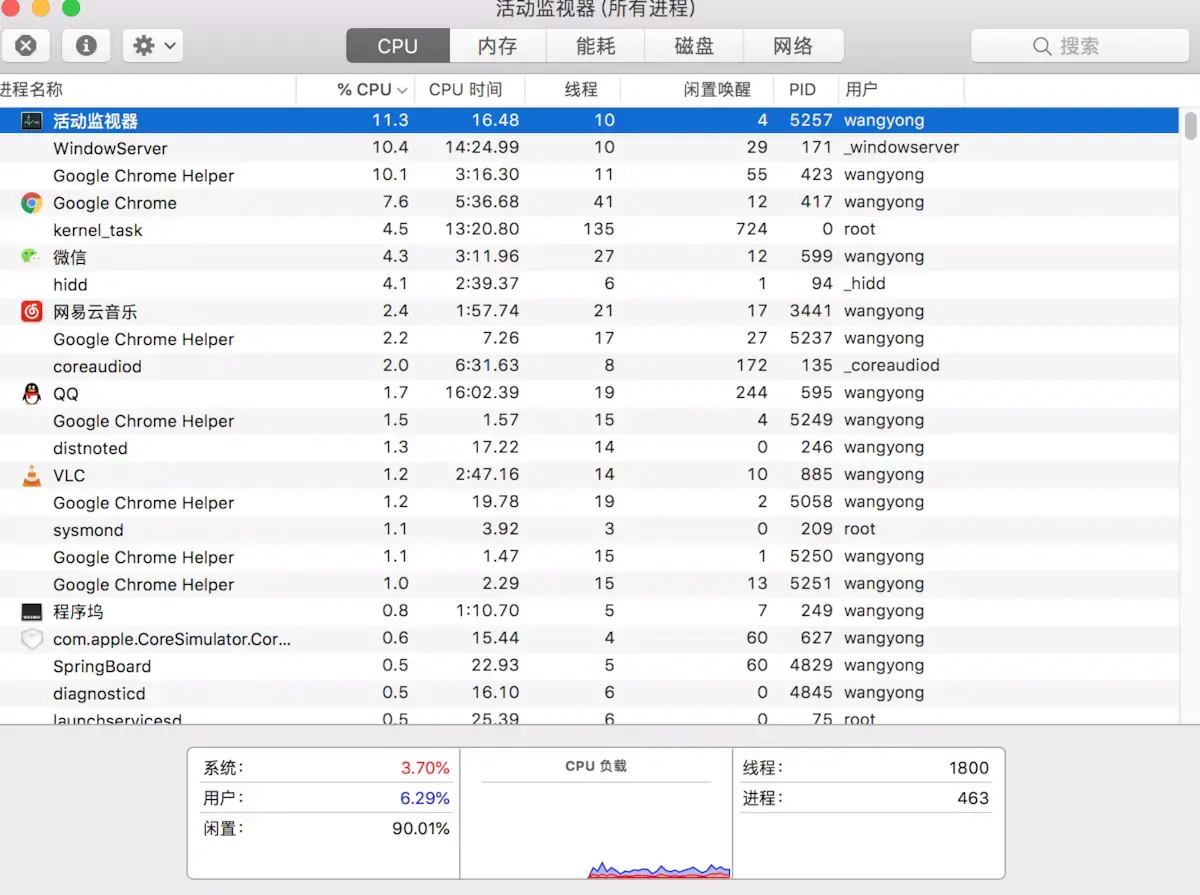Click the 活动监视器 app icon in list

pyautogui.click(x=32, y=121)
